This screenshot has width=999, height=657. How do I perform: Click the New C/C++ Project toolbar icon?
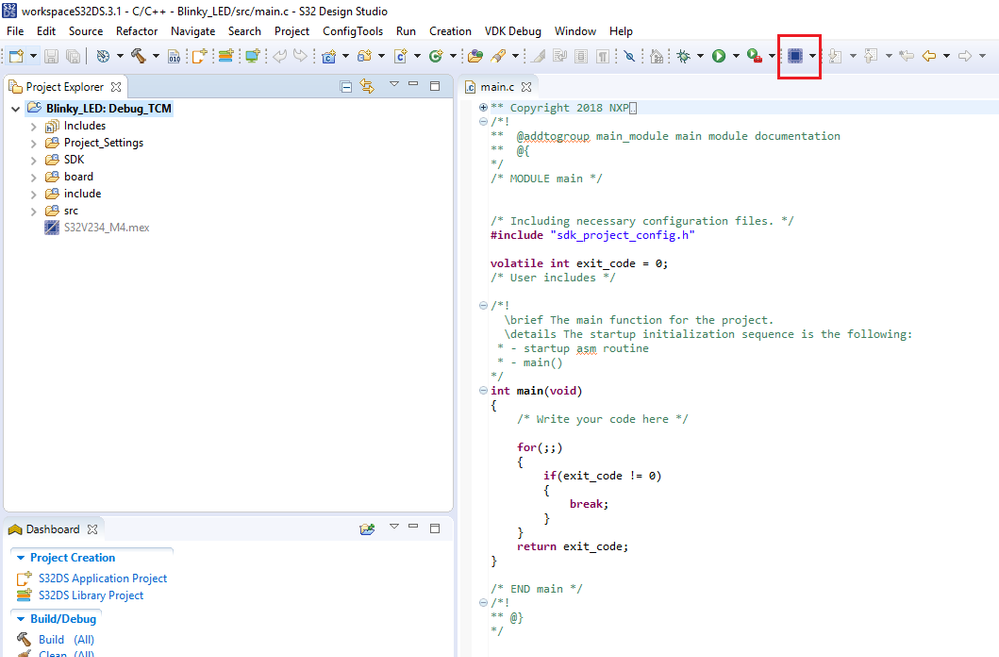click(x=329, y=56)
